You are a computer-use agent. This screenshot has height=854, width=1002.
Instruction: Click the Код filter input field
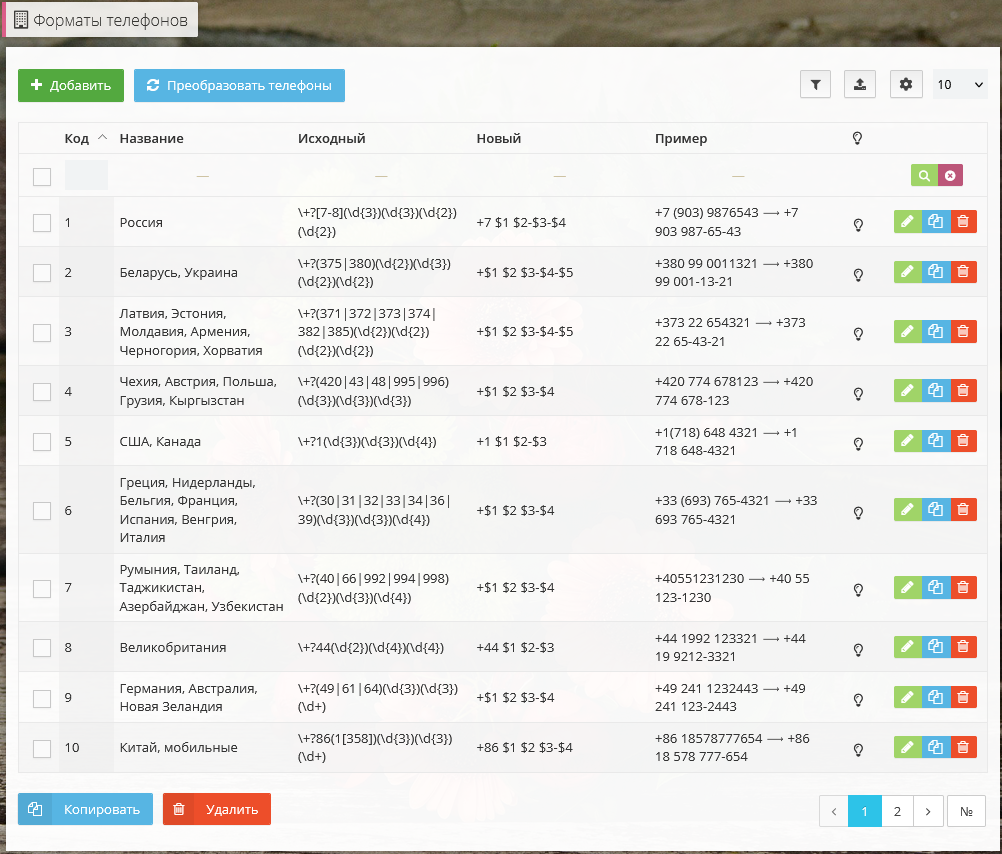point(86,176)
